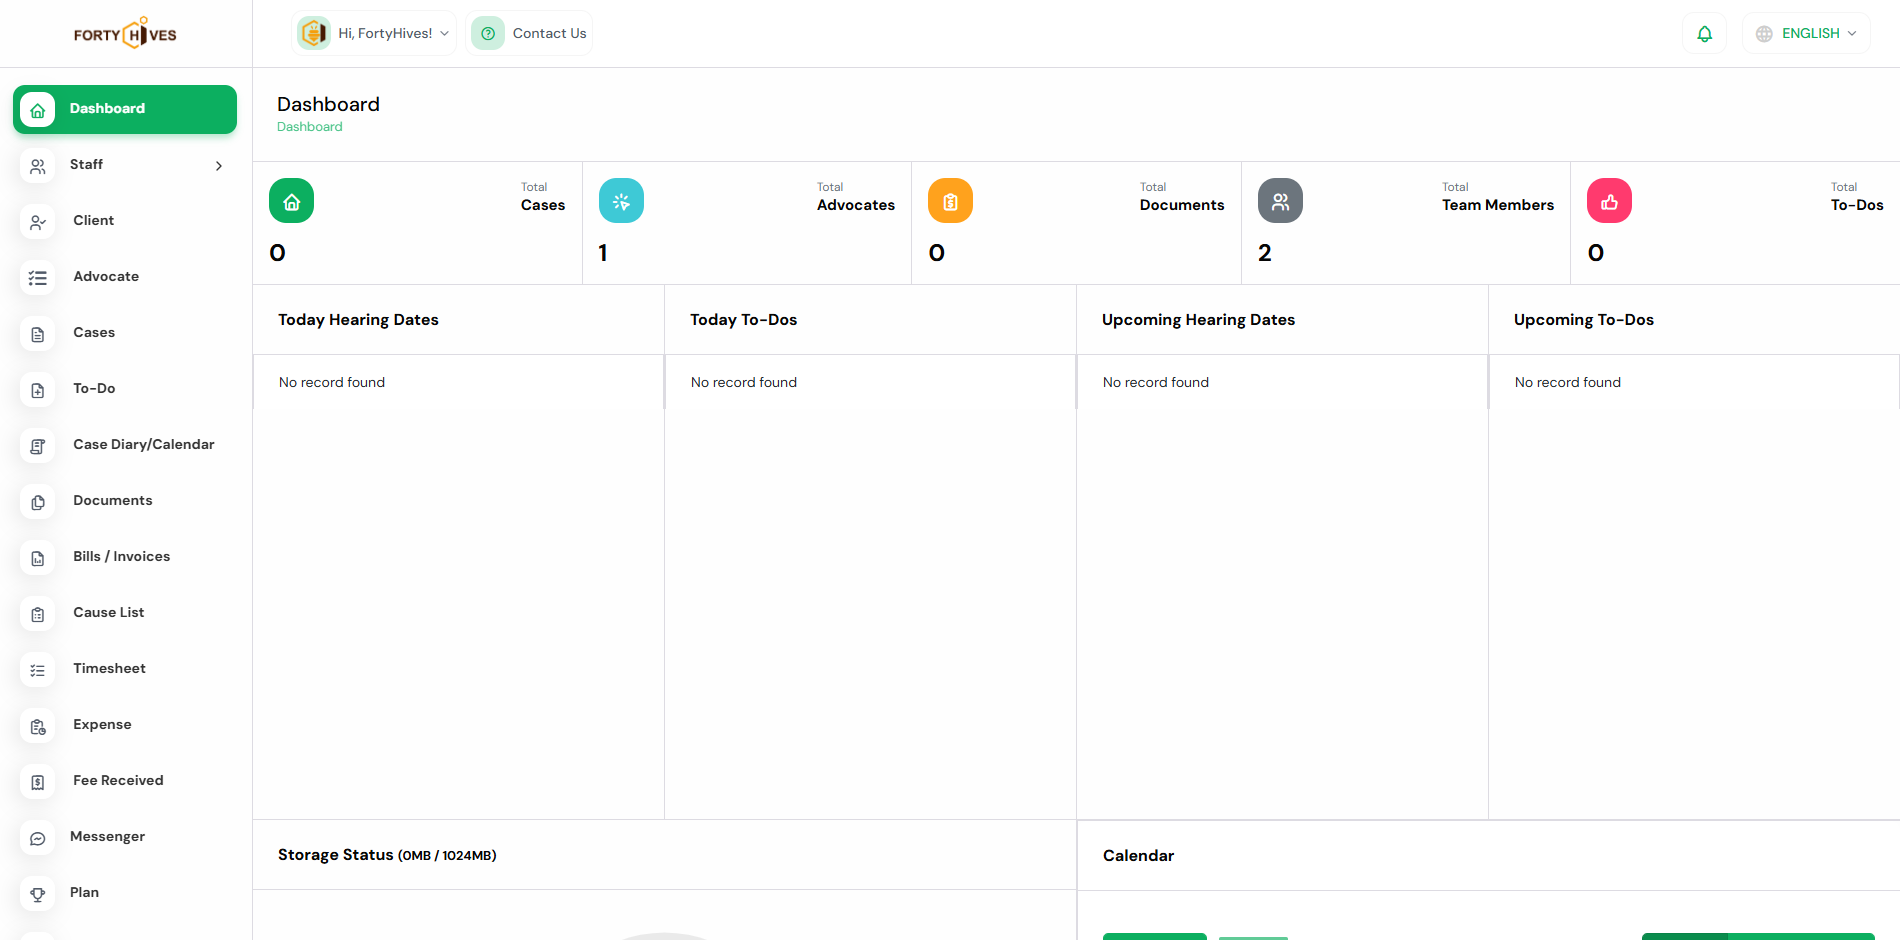Open the notification bell
This screenshot has width=1900, height=940.
point(1705,34)
